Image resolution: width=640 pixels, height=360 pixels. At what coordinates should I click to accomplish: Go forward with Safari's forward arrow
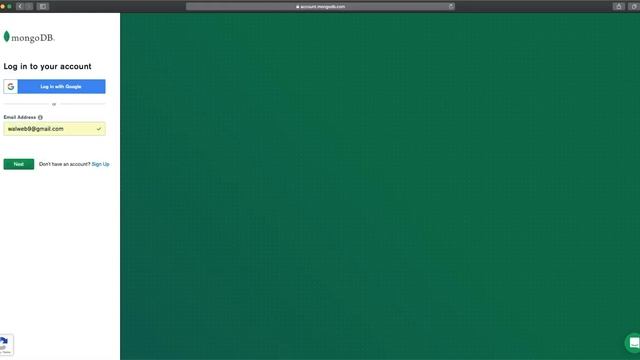(29, 6)
